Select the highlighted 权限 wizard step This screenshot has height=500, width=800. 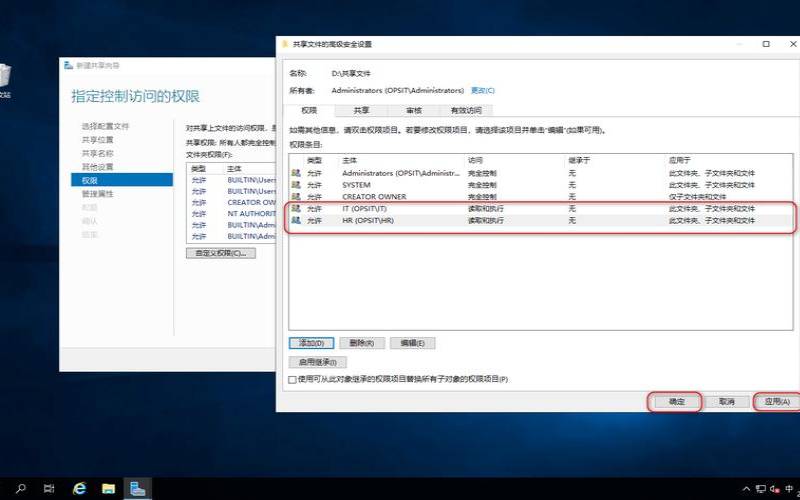coord(122,180)
